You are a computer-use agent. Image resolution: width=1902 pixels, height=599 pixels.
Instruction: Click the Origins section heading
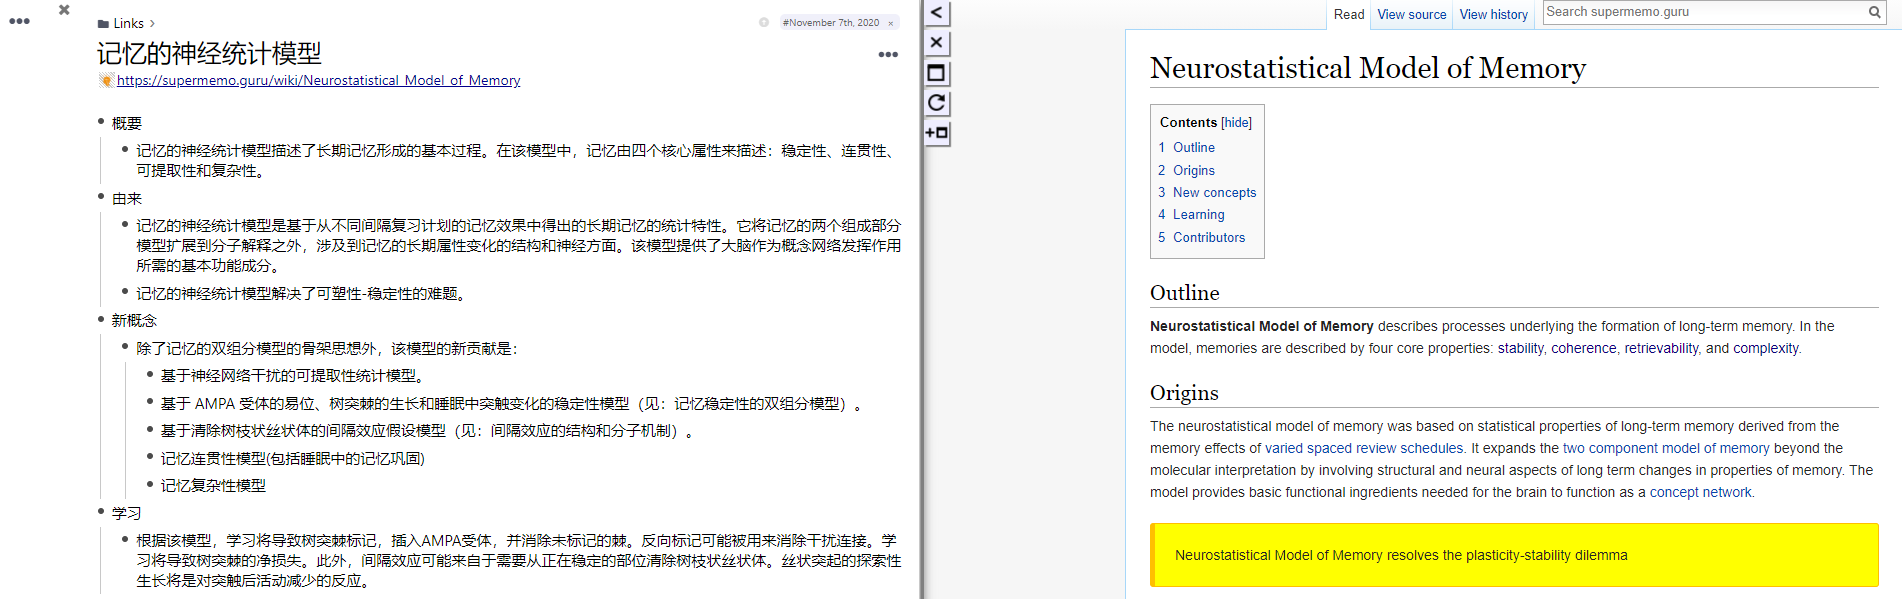coord(1184,393)
